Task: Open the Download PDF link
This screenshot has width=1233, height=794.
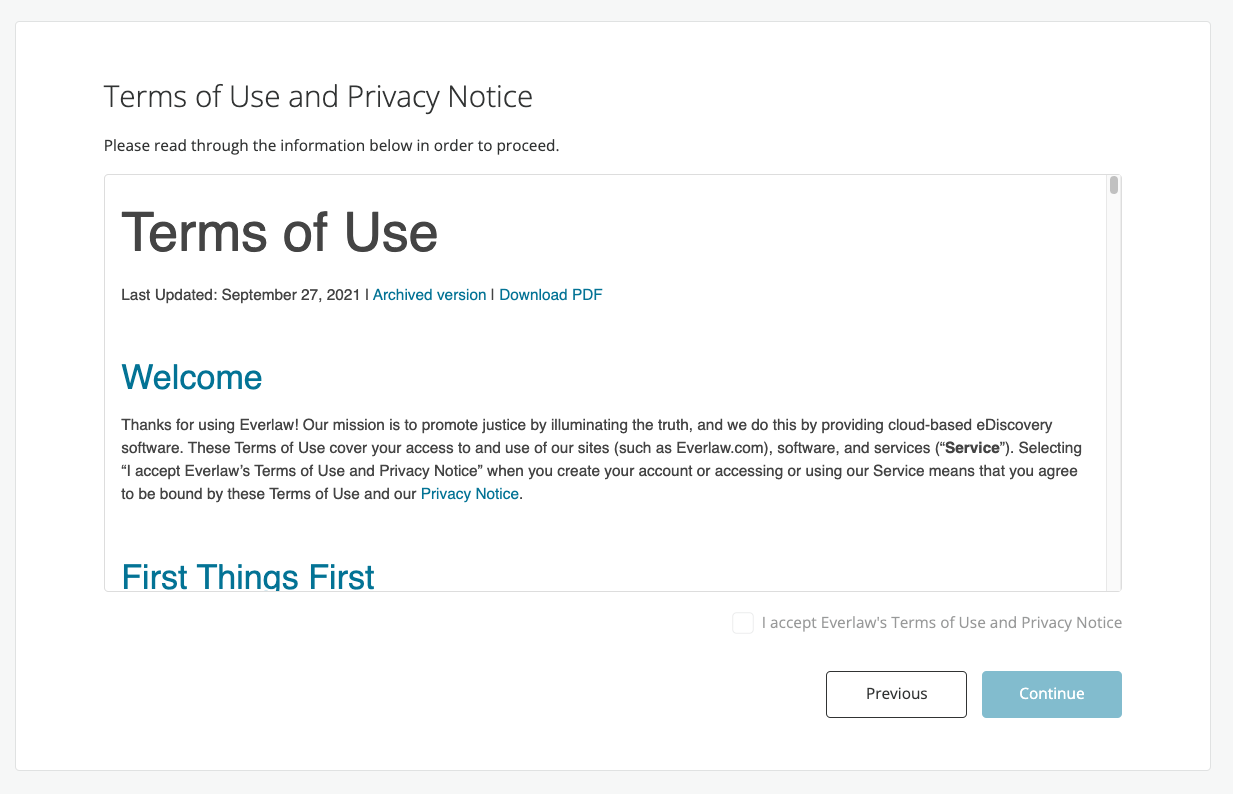Action: (x=551, y=295)
